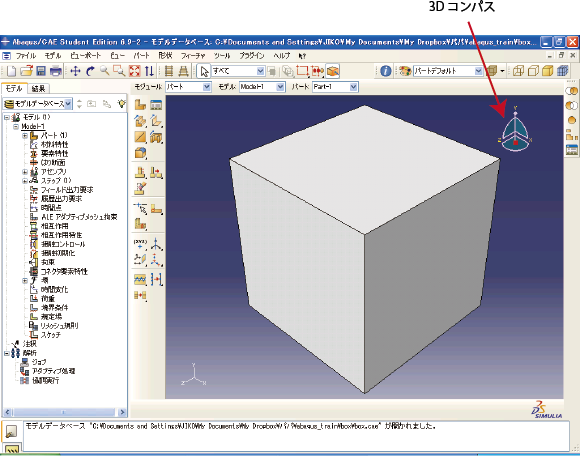Image resolution: width=580 pixels, height=456 pixels.
Task: Switch to the 結果 tab
Action: pyautogui.click(x=38, y=89)
